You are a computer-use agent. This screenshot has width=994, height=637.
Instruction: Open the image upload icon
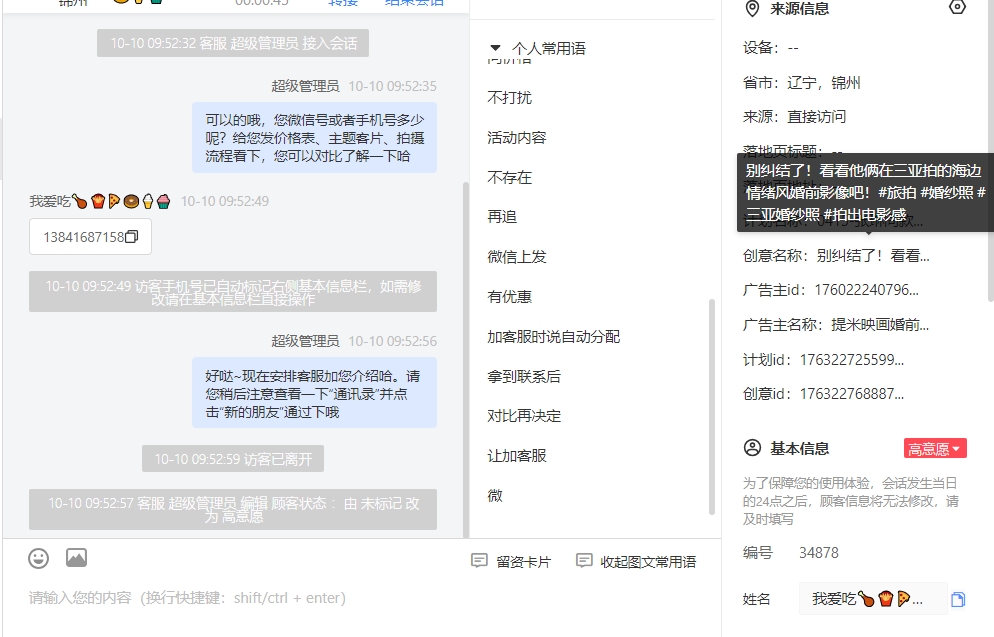[77, 558]
